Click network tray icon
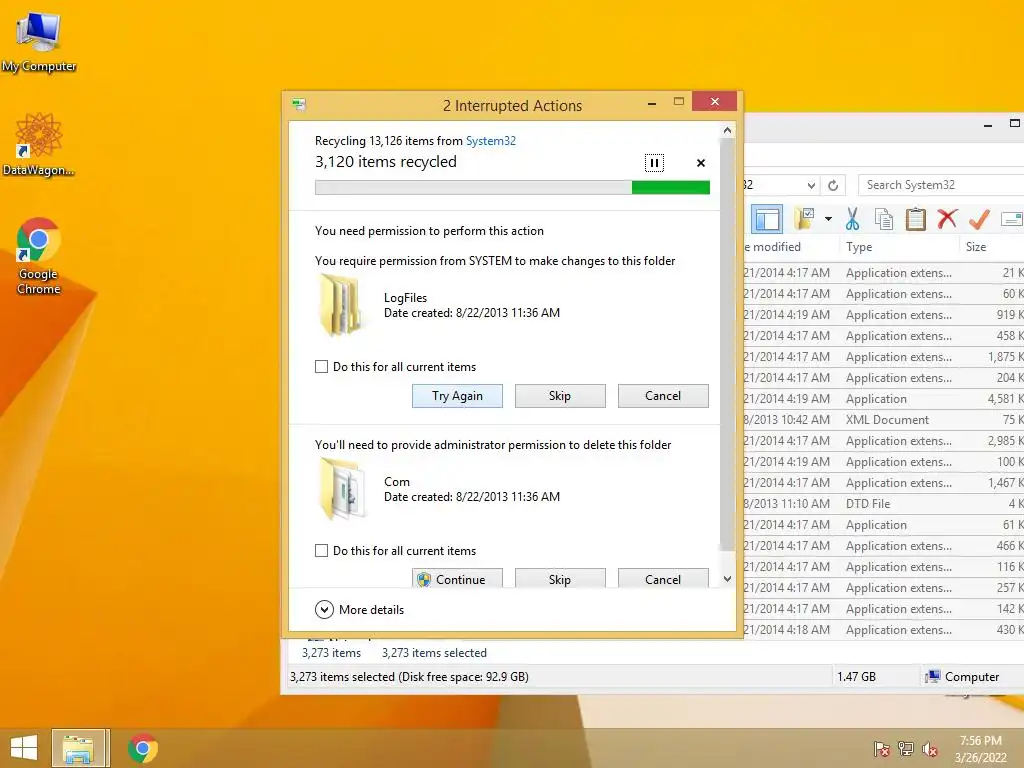 click(x=906, y=749)
